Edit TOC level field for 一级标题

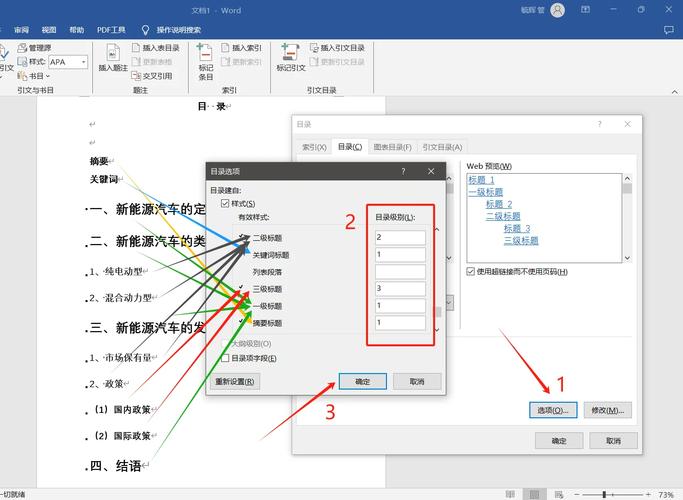(400, 305)
